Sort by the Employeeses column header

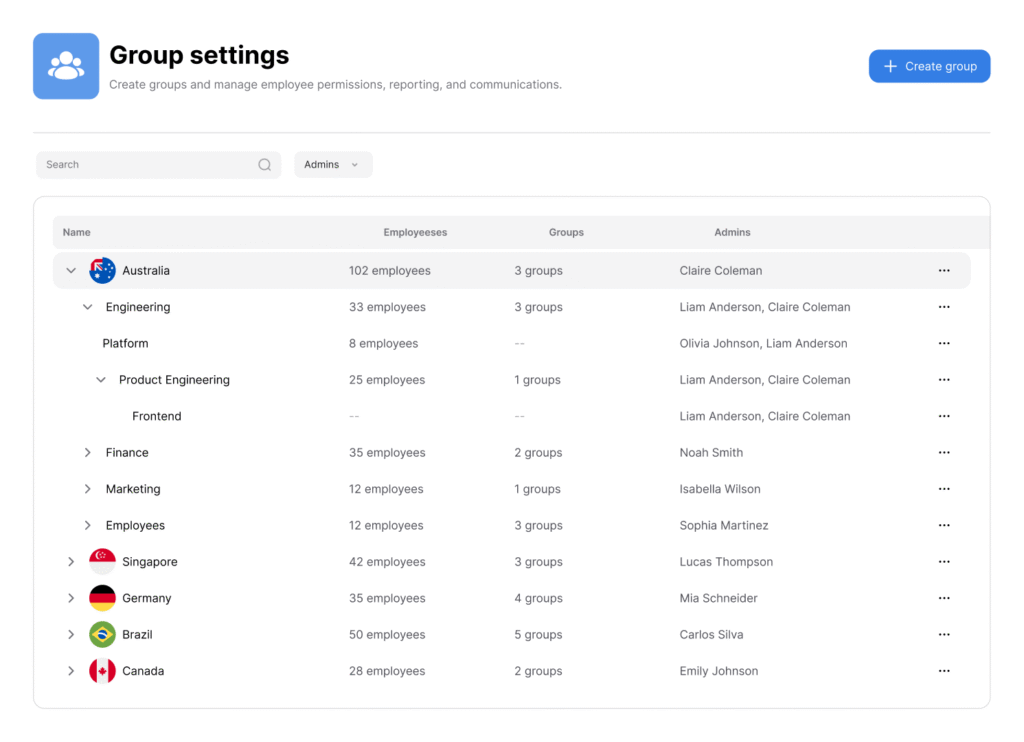click(x=415, y=233)
